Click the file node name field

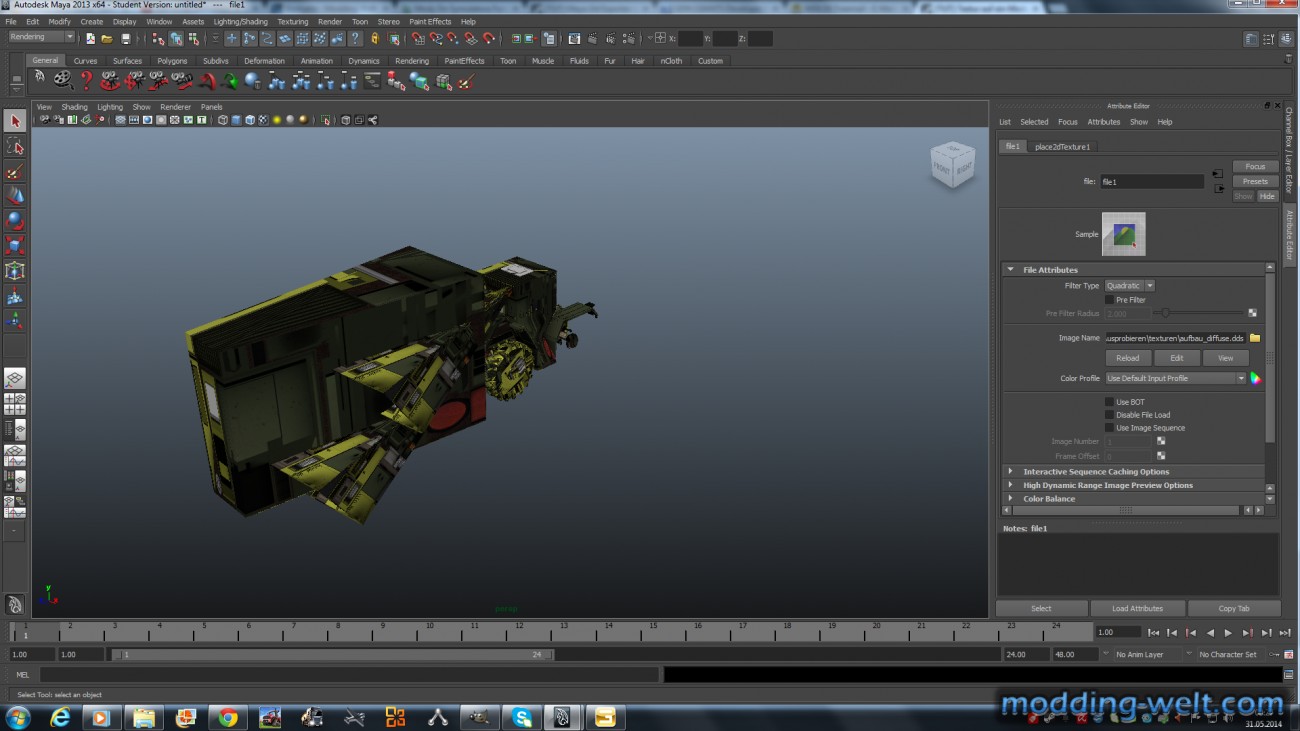coord(1152,182)
